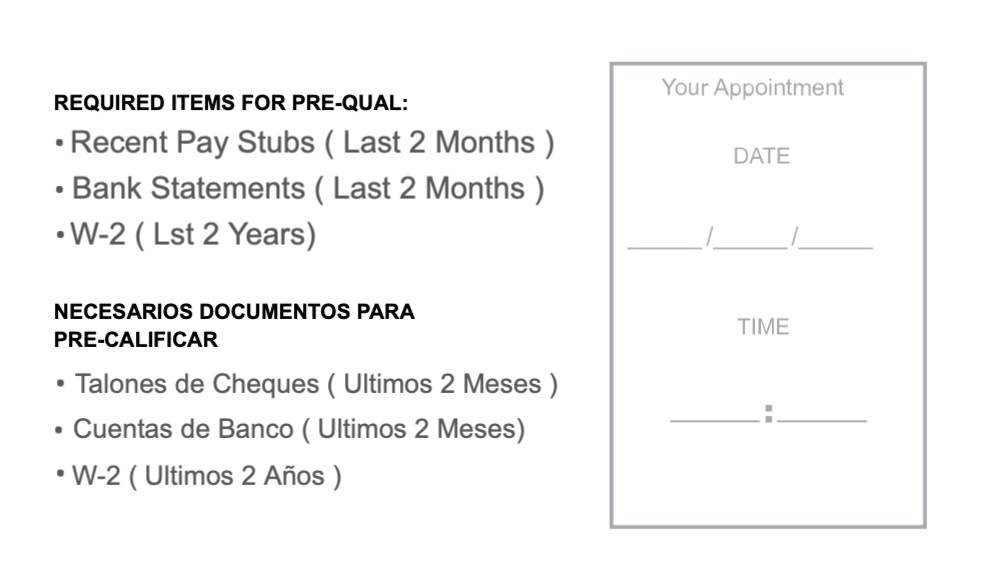Click the DATE label in appointment box
This screenshot has width=1000, height=586.
[761, 156]
